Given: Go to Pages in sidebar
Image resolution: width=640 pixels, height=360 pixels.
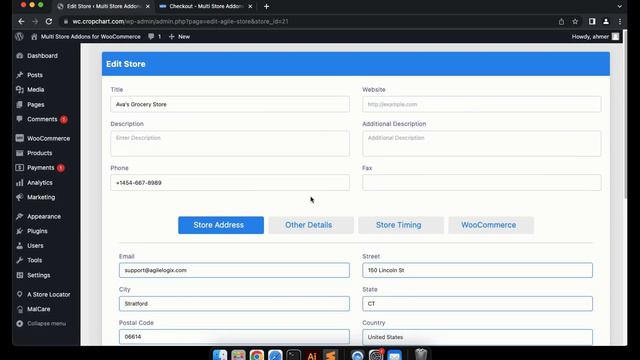Looking at the screenshot, I should click(x=36, y=104).
